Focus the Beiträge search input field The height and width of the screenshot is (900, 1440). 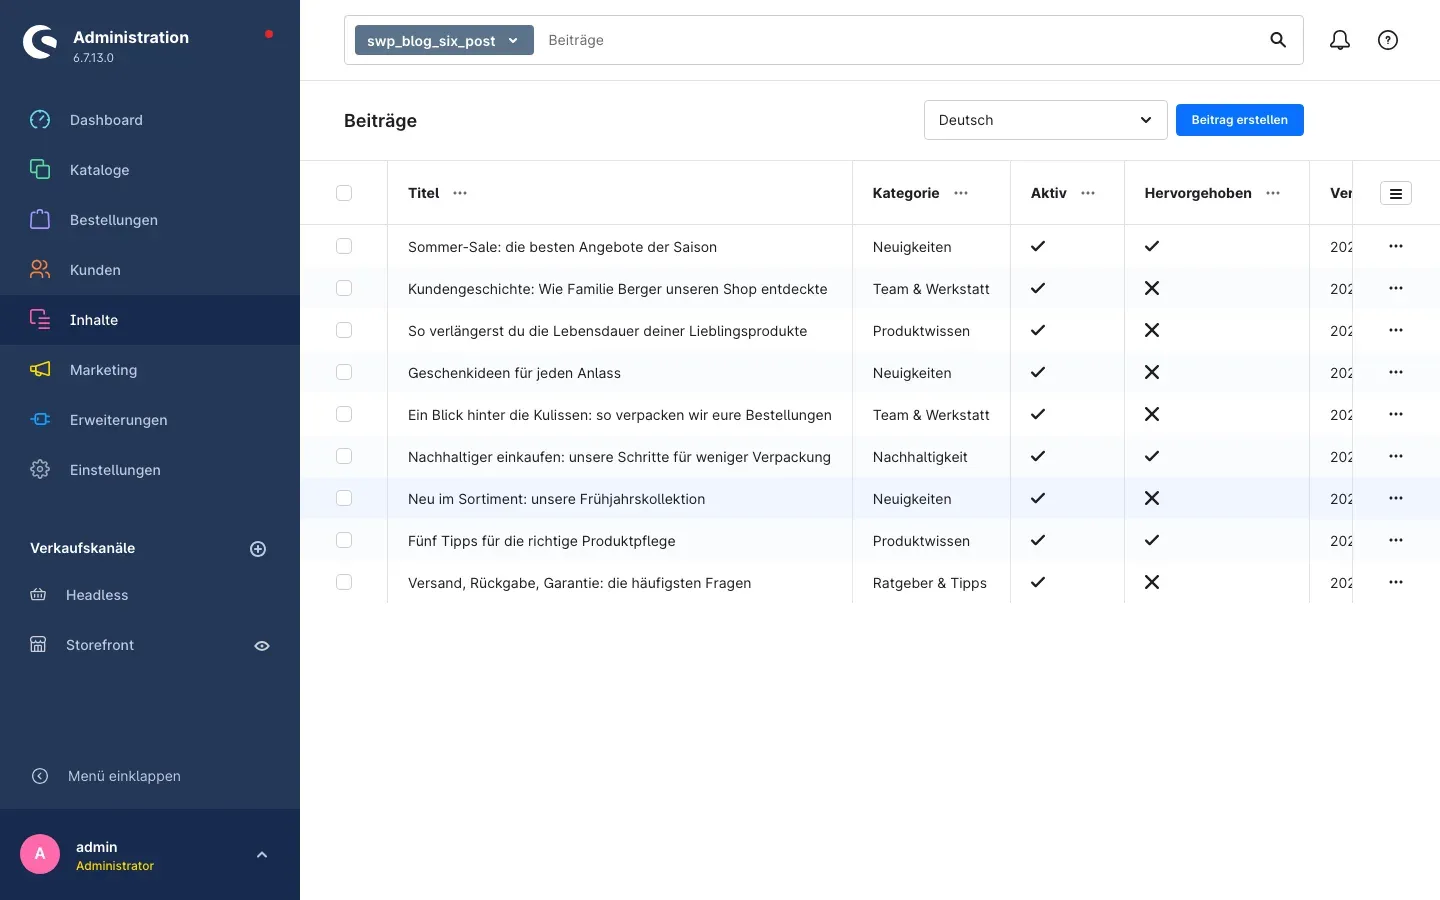pos(900,40)
